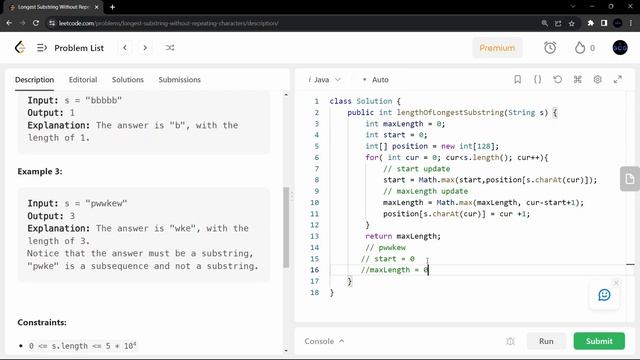Viewport: 640px width, 360px height.
Task: Share this page from the address bar
Action: [558, 23]
